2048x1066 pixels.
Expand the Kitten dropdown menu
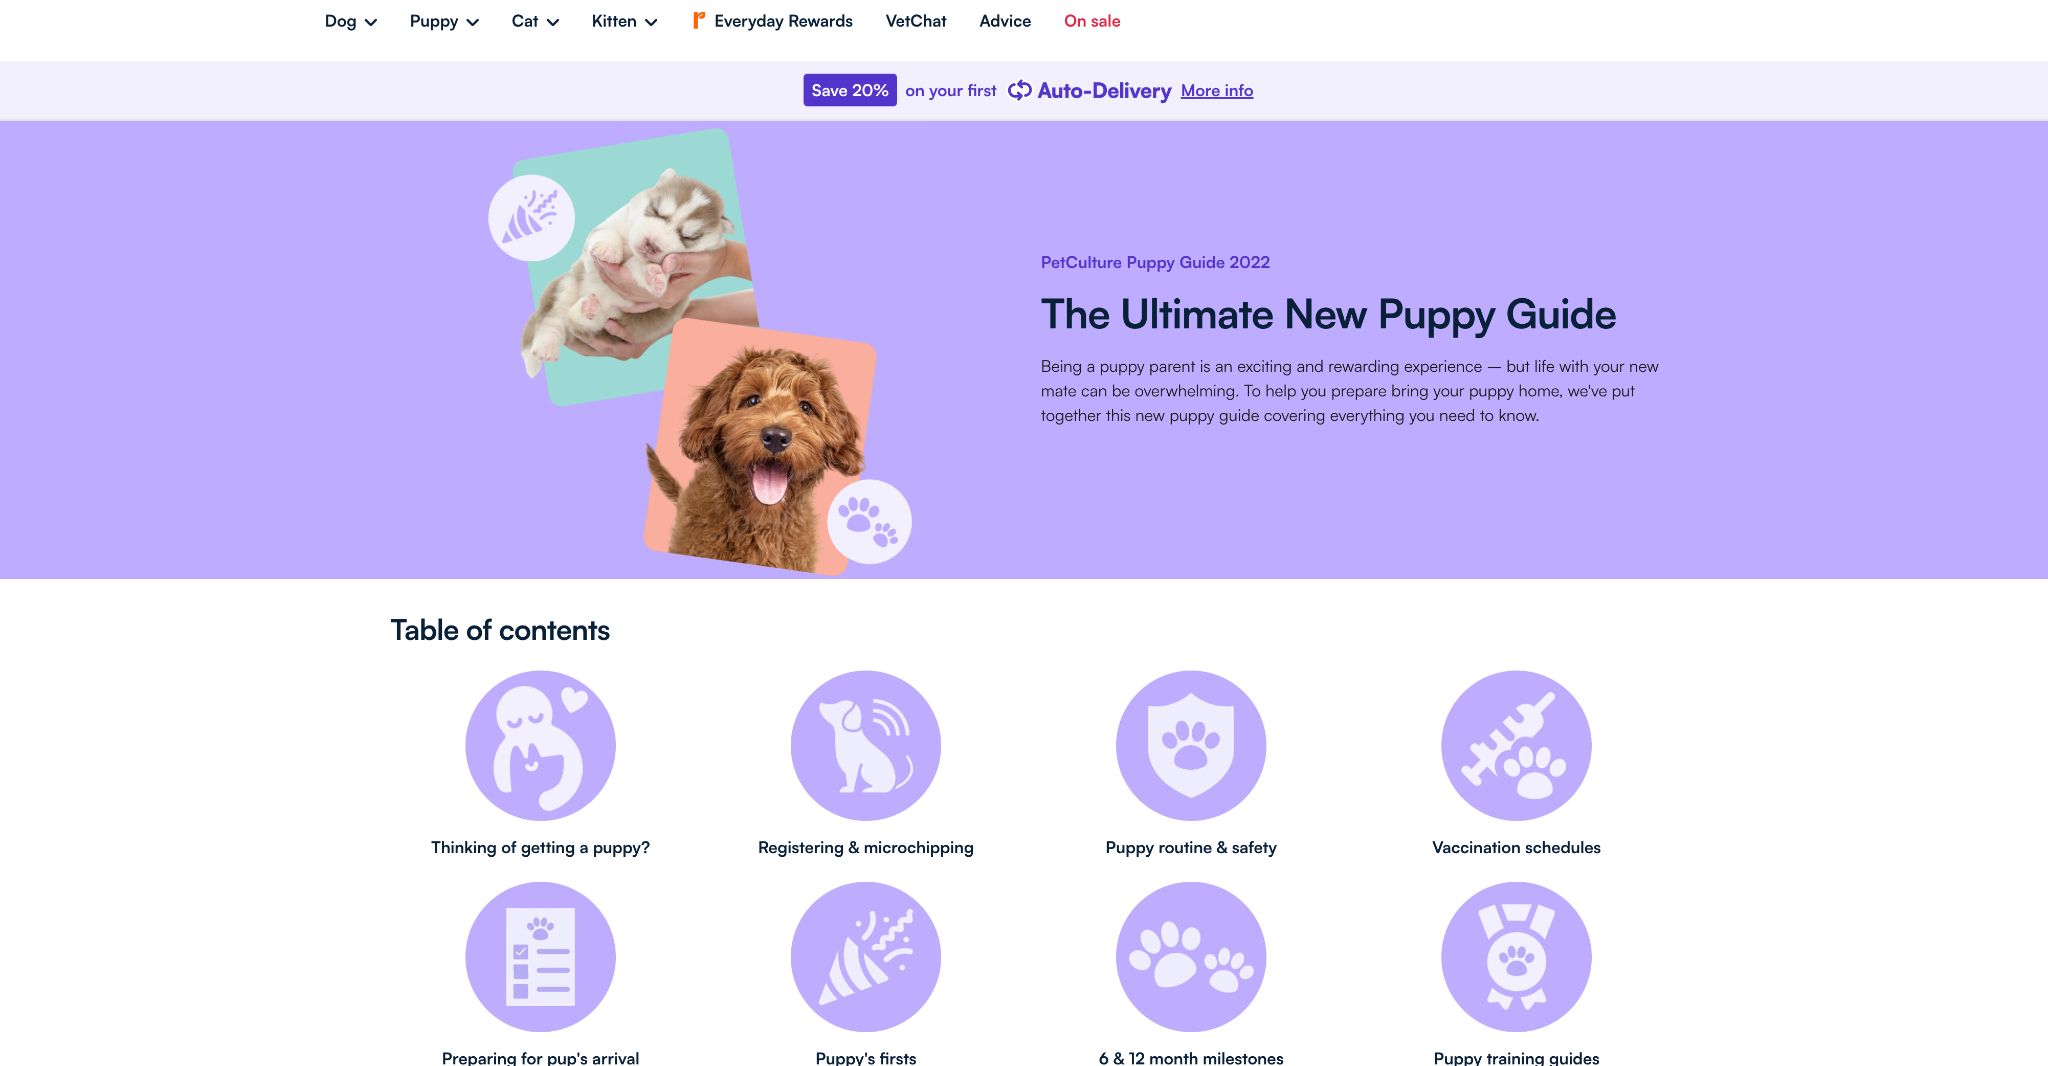click(624, 21)
